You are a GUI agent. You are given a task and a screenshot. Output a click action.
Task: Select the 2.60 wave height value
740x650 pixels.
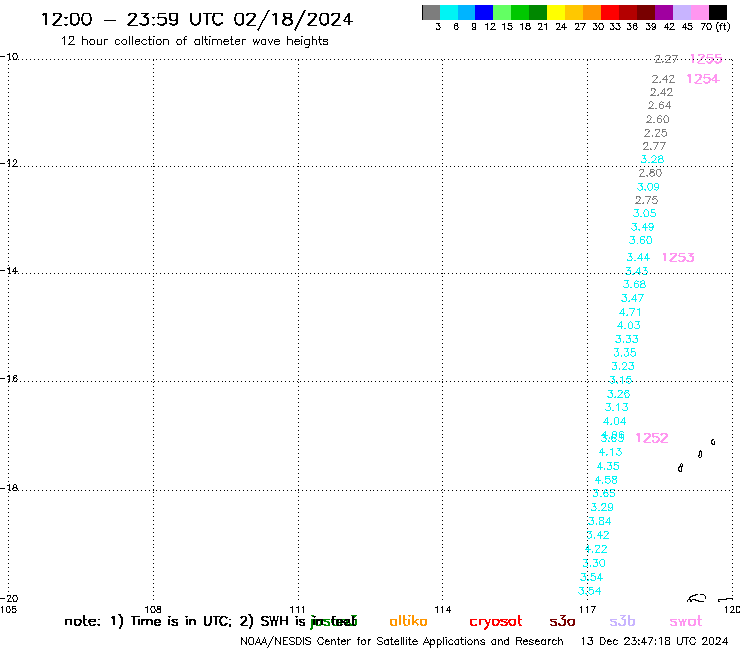click(x=657, y=119)
